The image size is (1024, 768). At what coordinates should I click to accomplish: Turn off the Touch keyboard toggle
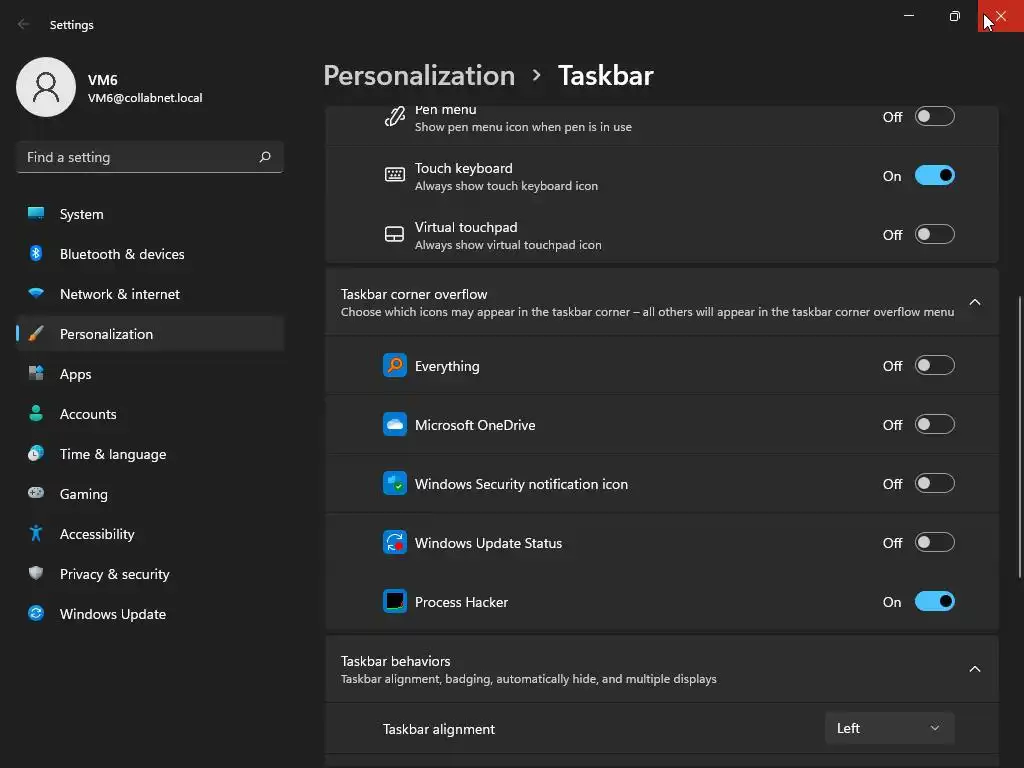tap(934, 176)
